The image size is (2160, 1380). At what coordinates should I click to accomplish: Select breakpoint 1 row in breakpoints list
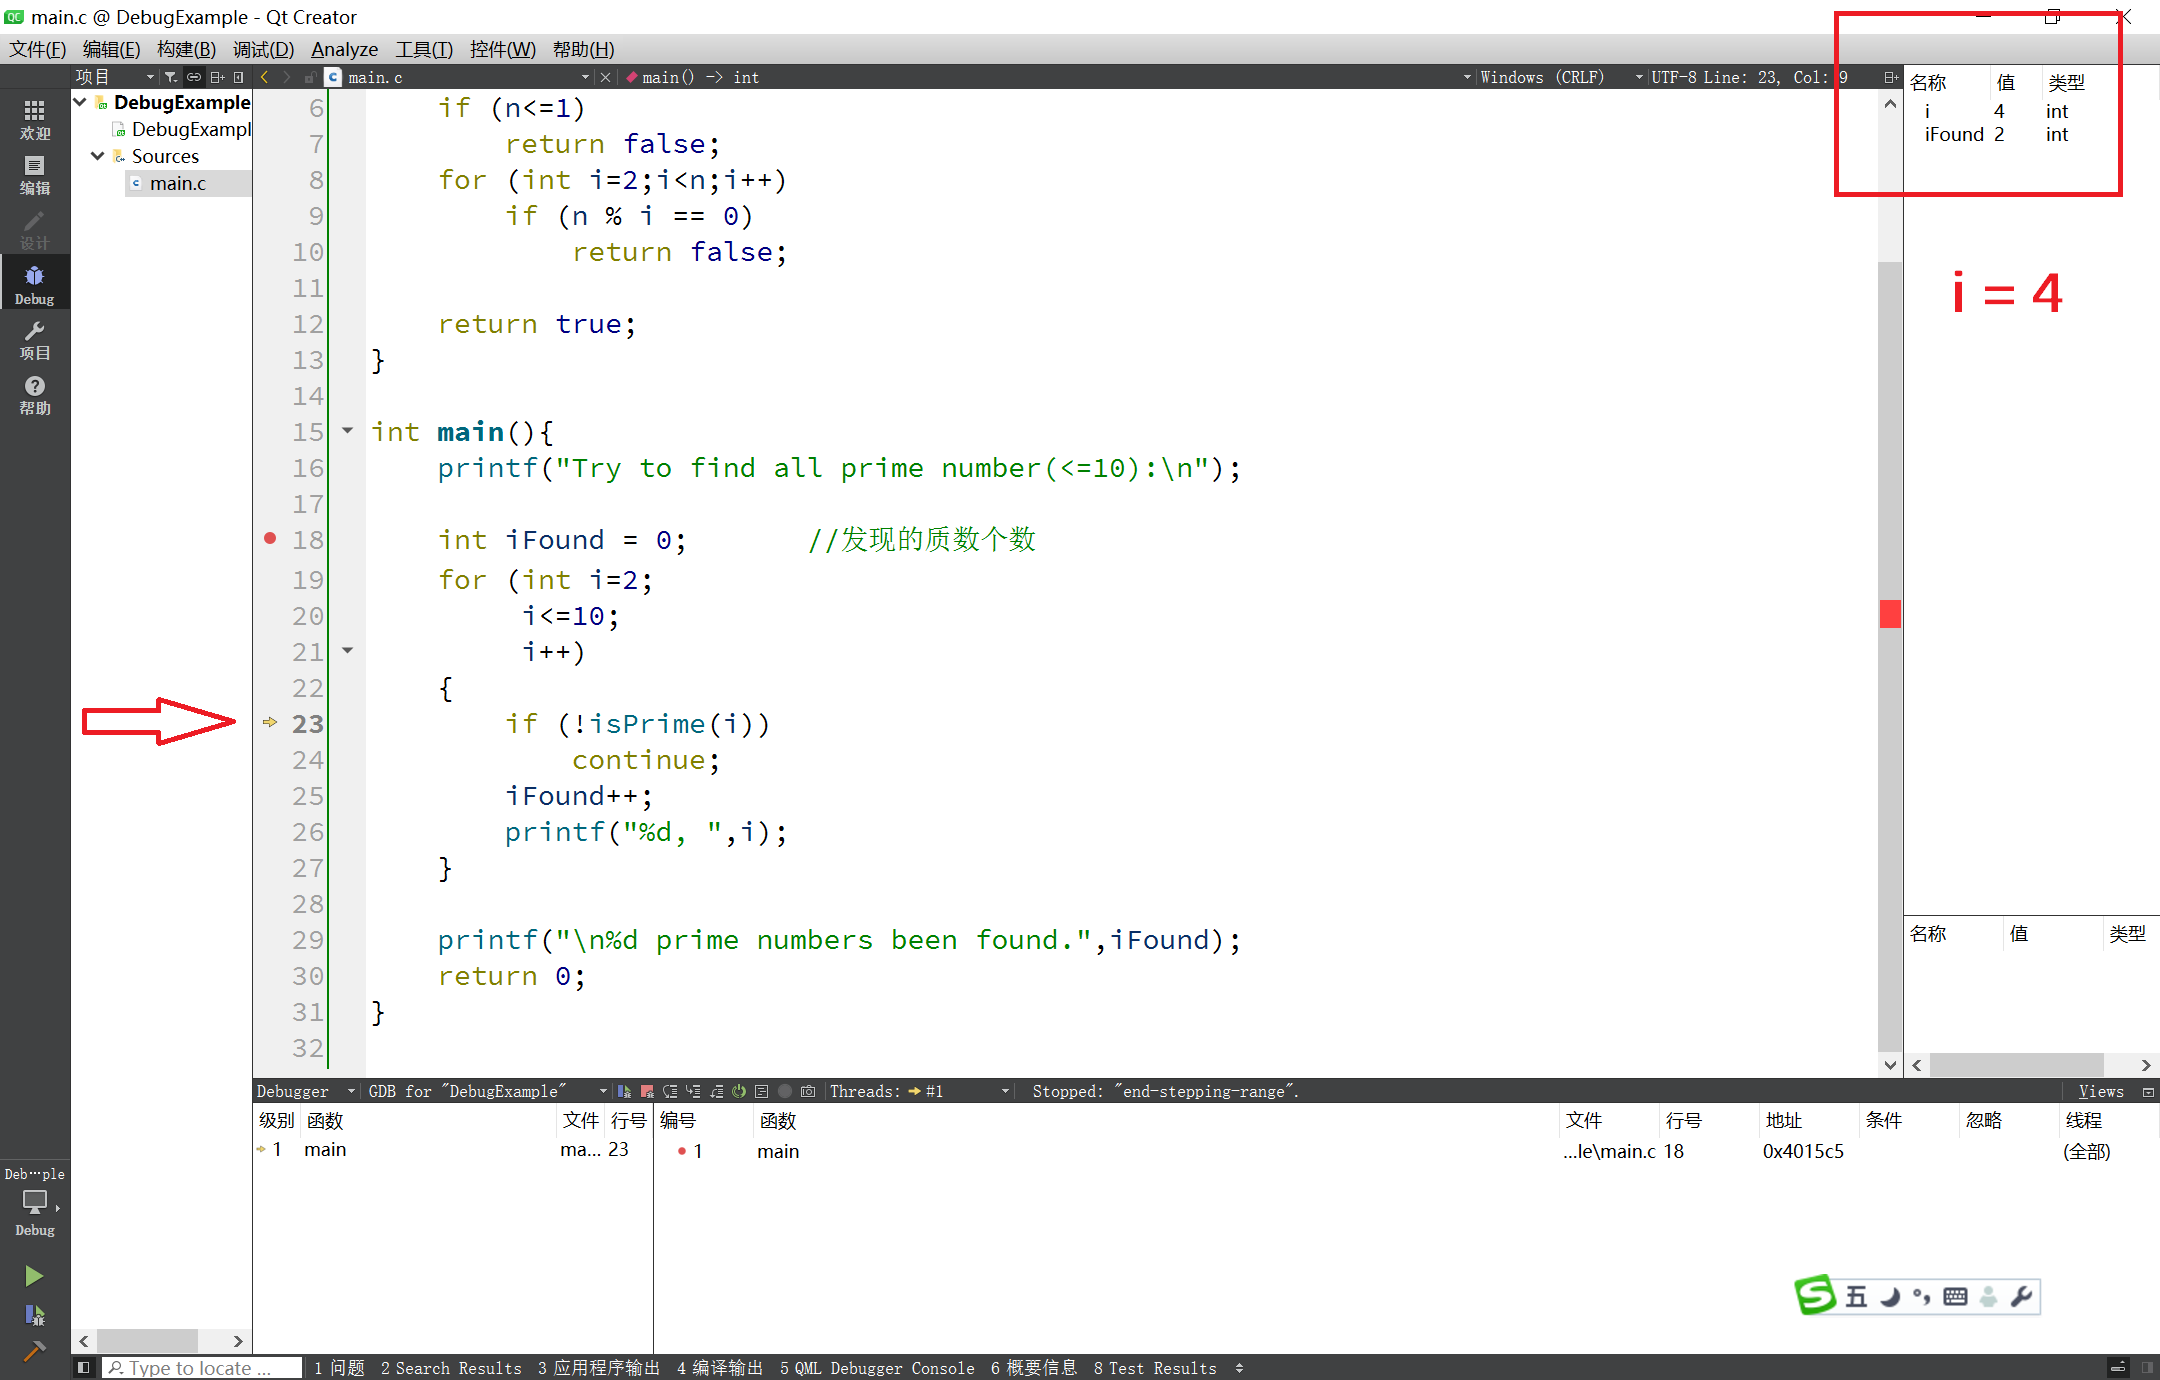coord(1405,1151)
